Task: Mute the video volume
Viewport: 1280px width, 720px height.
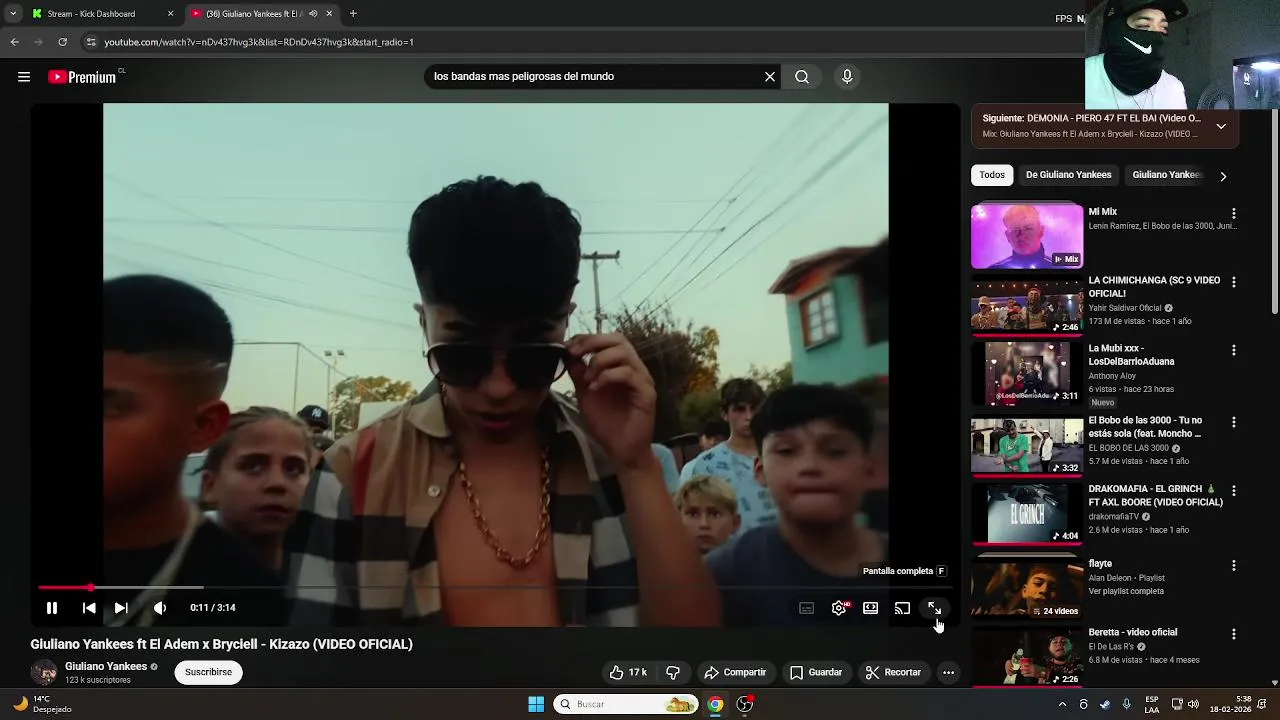Action: tap(160, 607)
